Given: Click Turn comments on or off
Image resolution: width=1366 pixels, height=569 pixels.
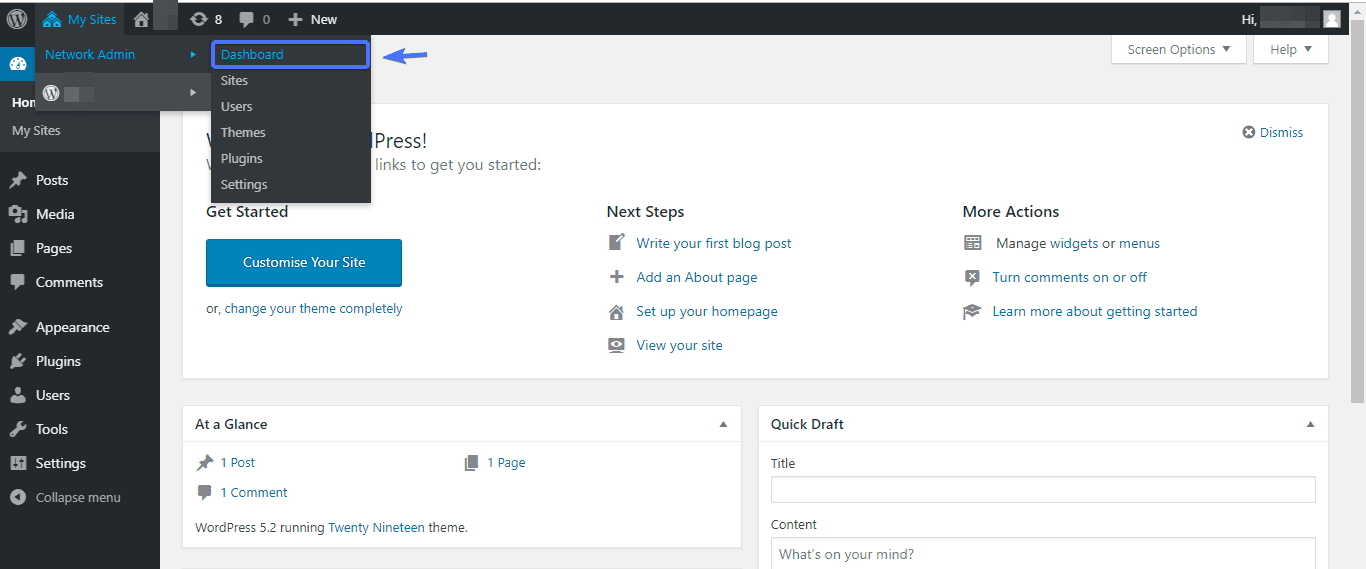Looking at the screenshot, I should [x=1069, y=277].
